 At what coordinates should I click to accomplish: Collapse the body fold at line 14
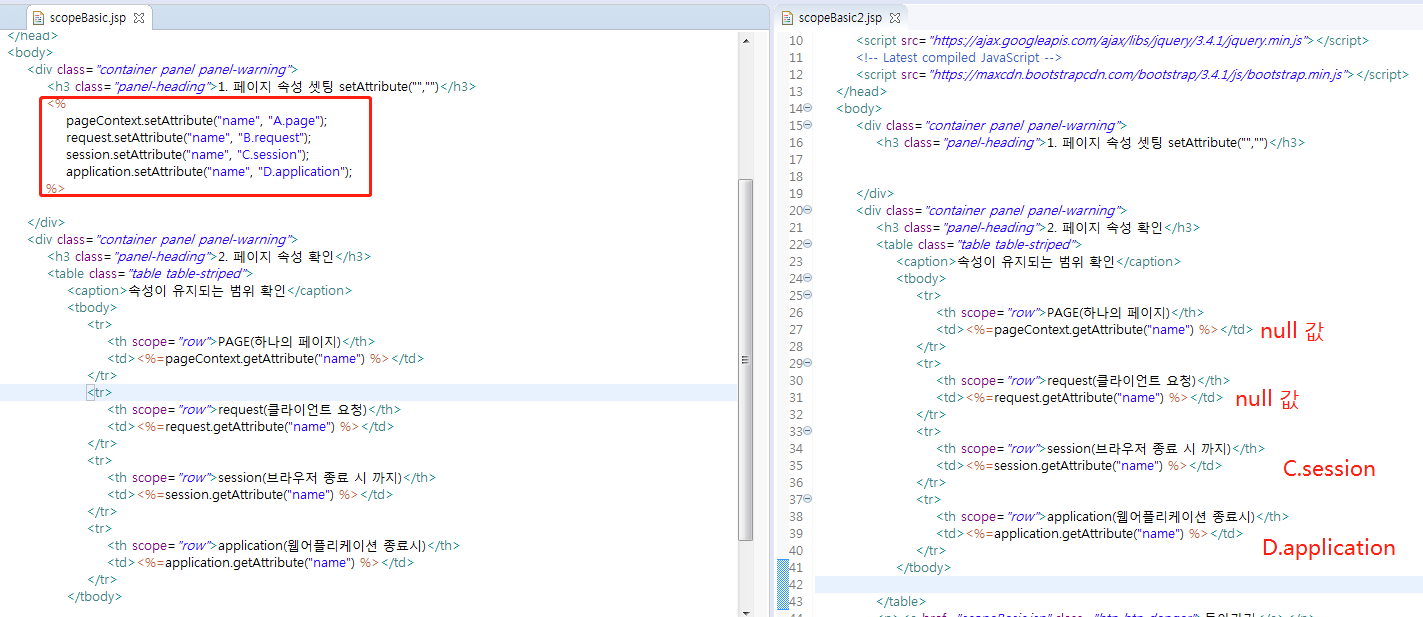pos(808,108)
